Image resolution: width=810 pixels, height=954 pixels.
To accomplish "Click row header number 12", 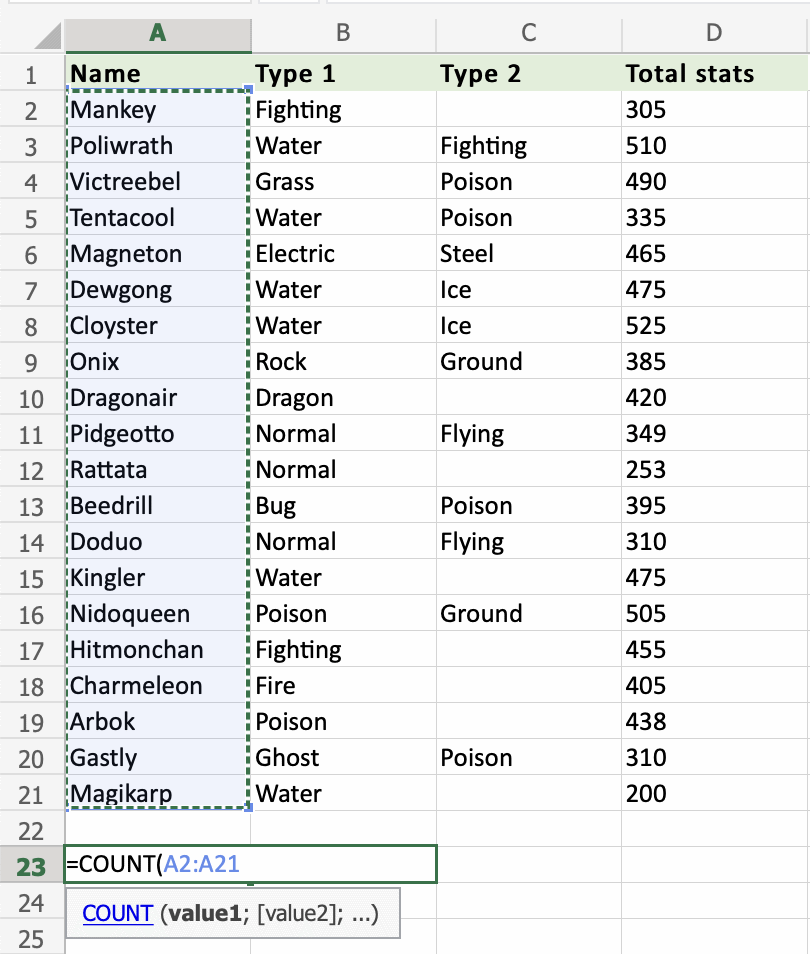I will point(31,470).
